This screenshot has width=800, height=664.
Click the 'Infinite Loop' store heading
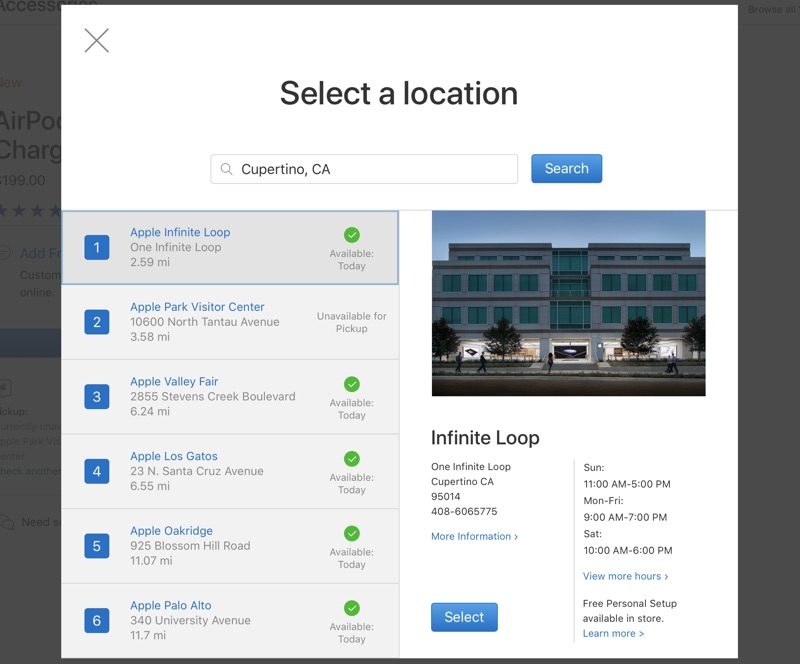(x=485, y=438)
